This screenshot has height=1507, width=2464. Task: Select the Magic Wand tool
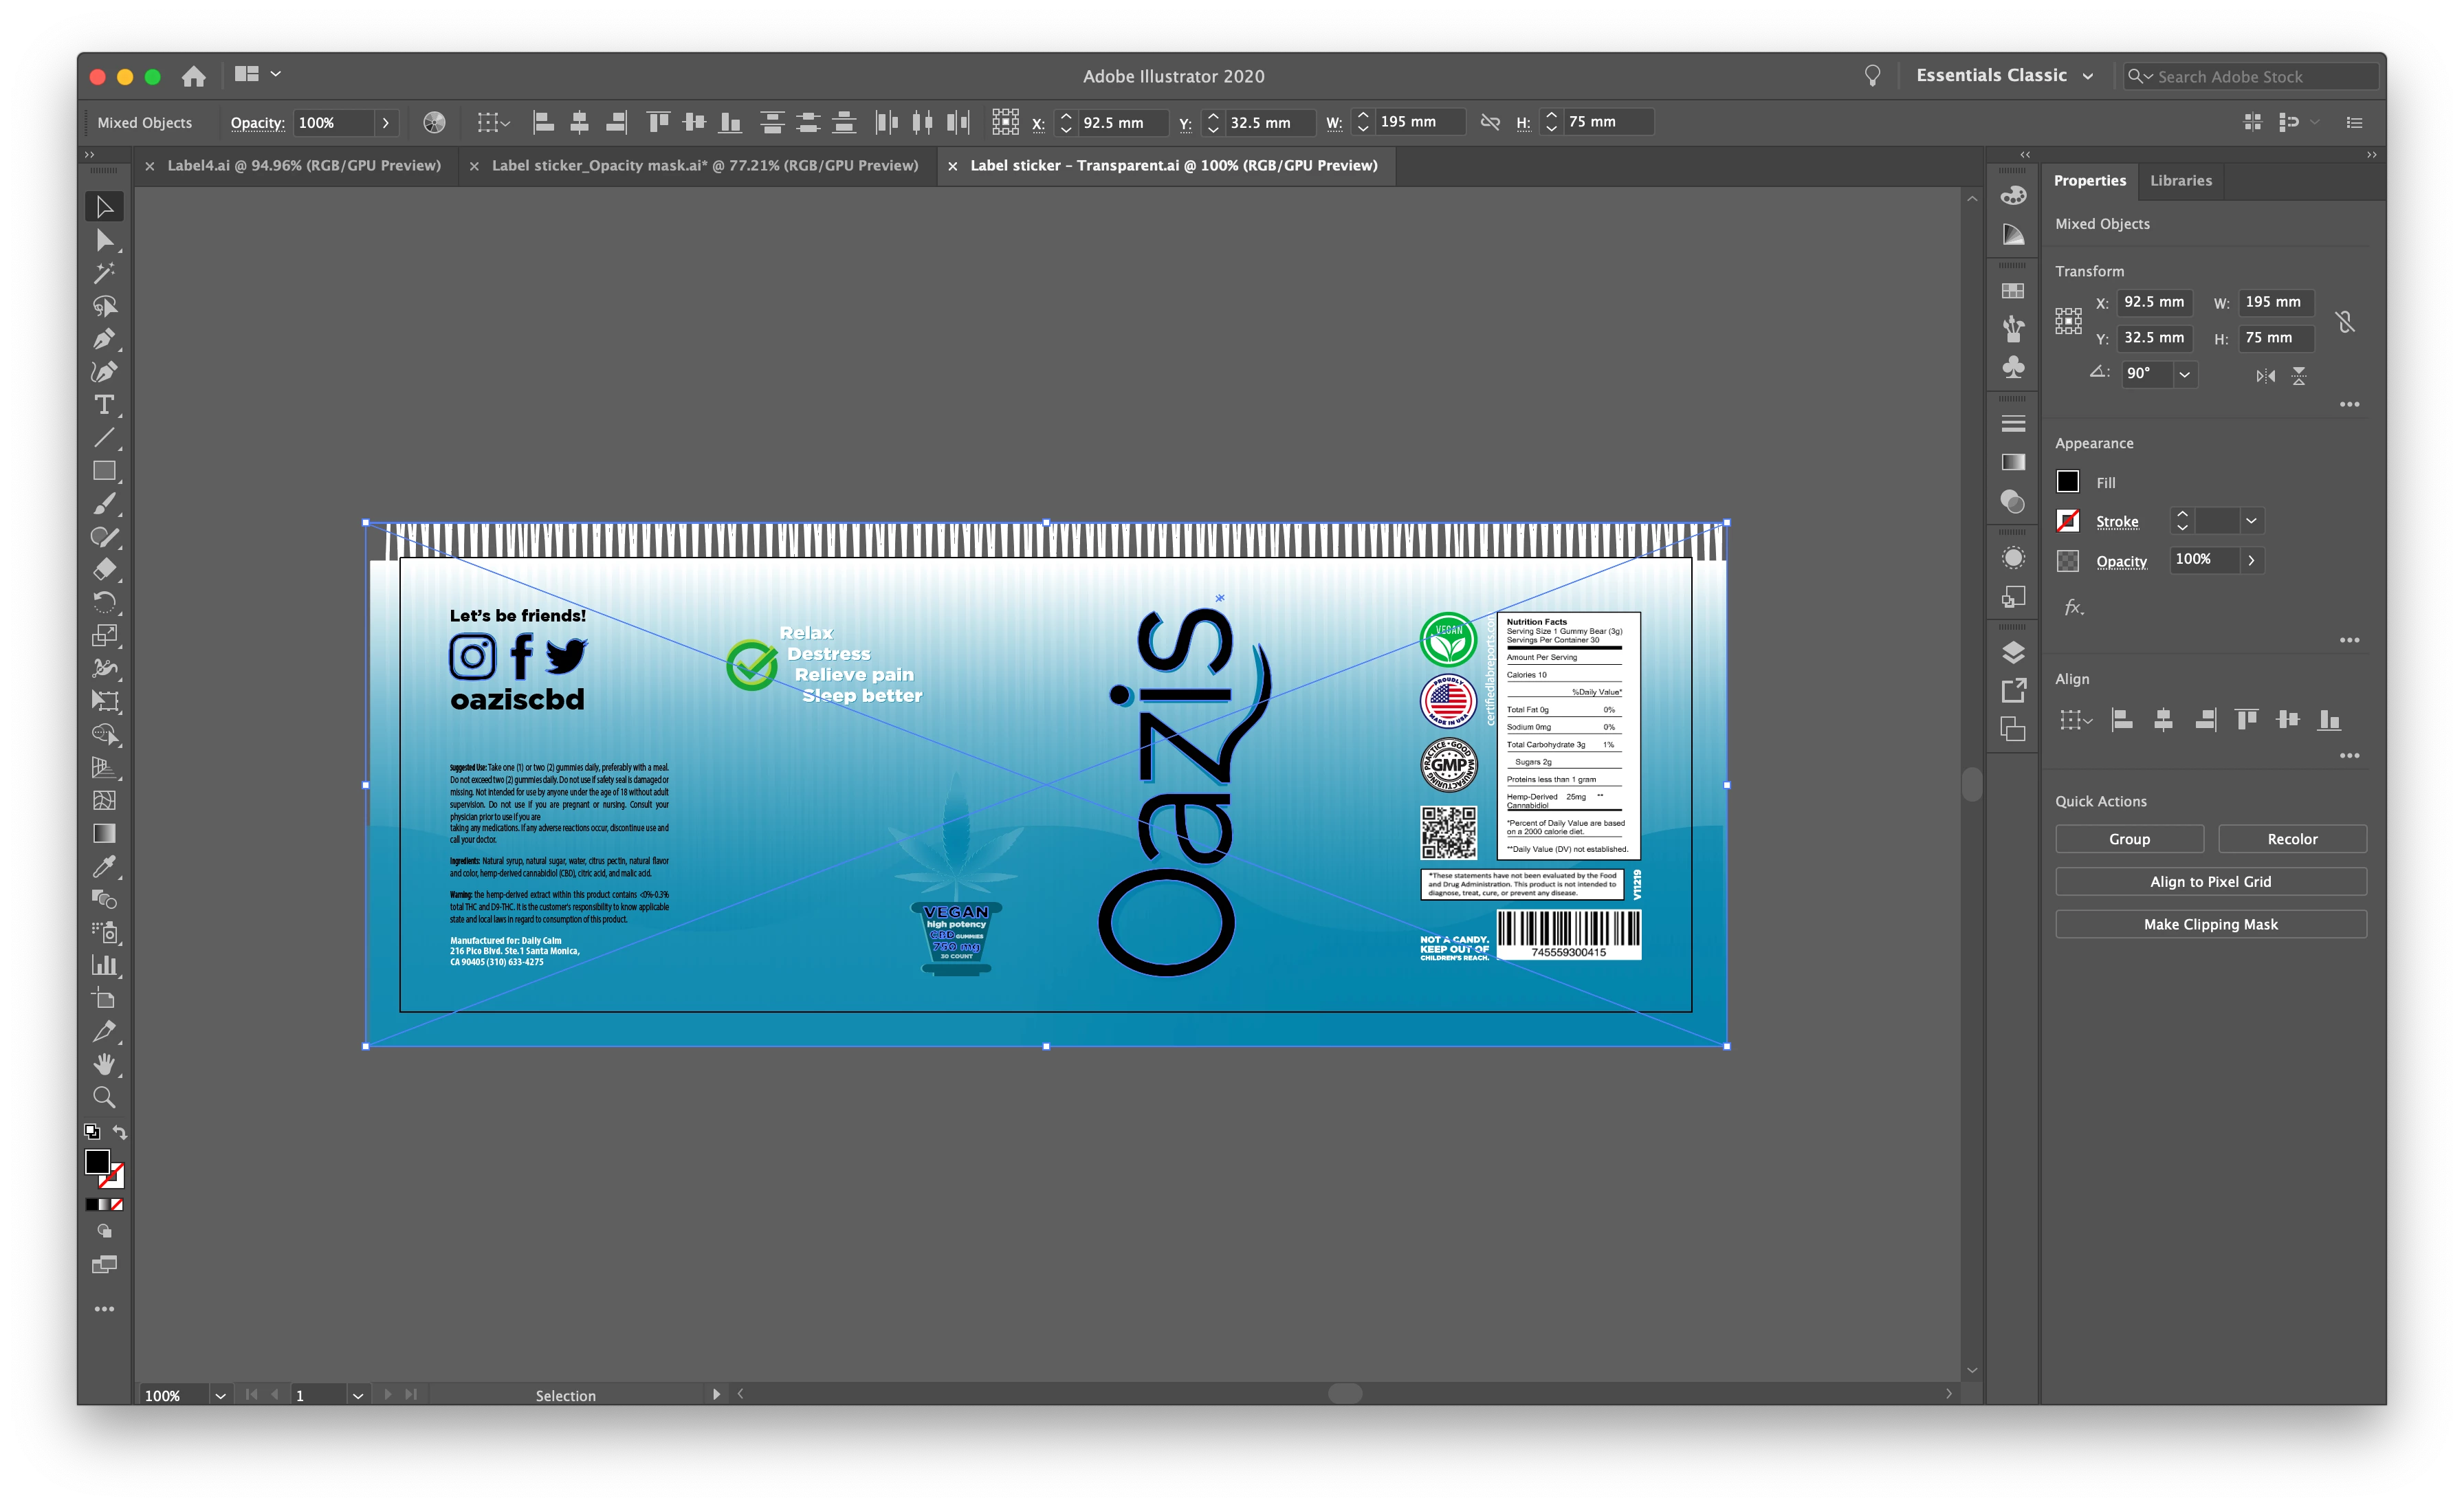coord(104,273)
